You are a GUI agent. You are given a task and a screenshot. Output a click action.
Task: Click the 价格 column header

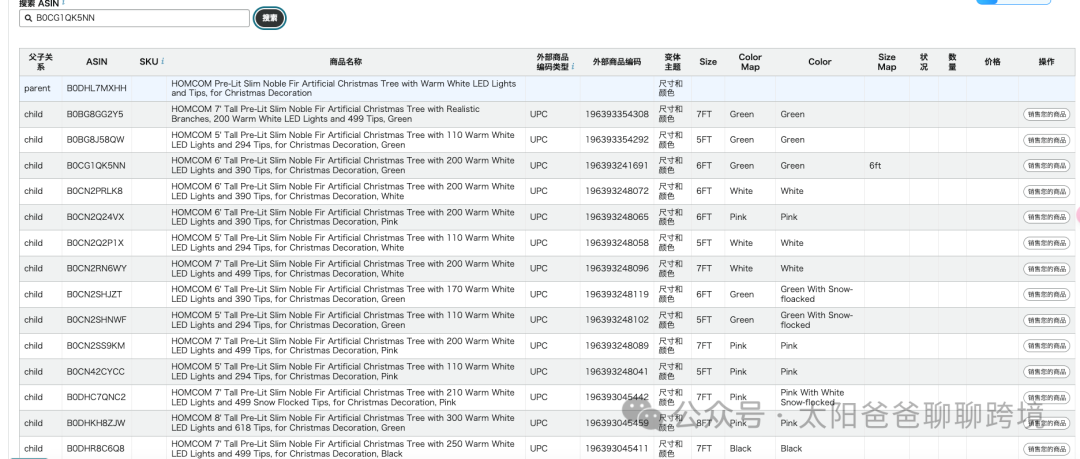(993, 62)
